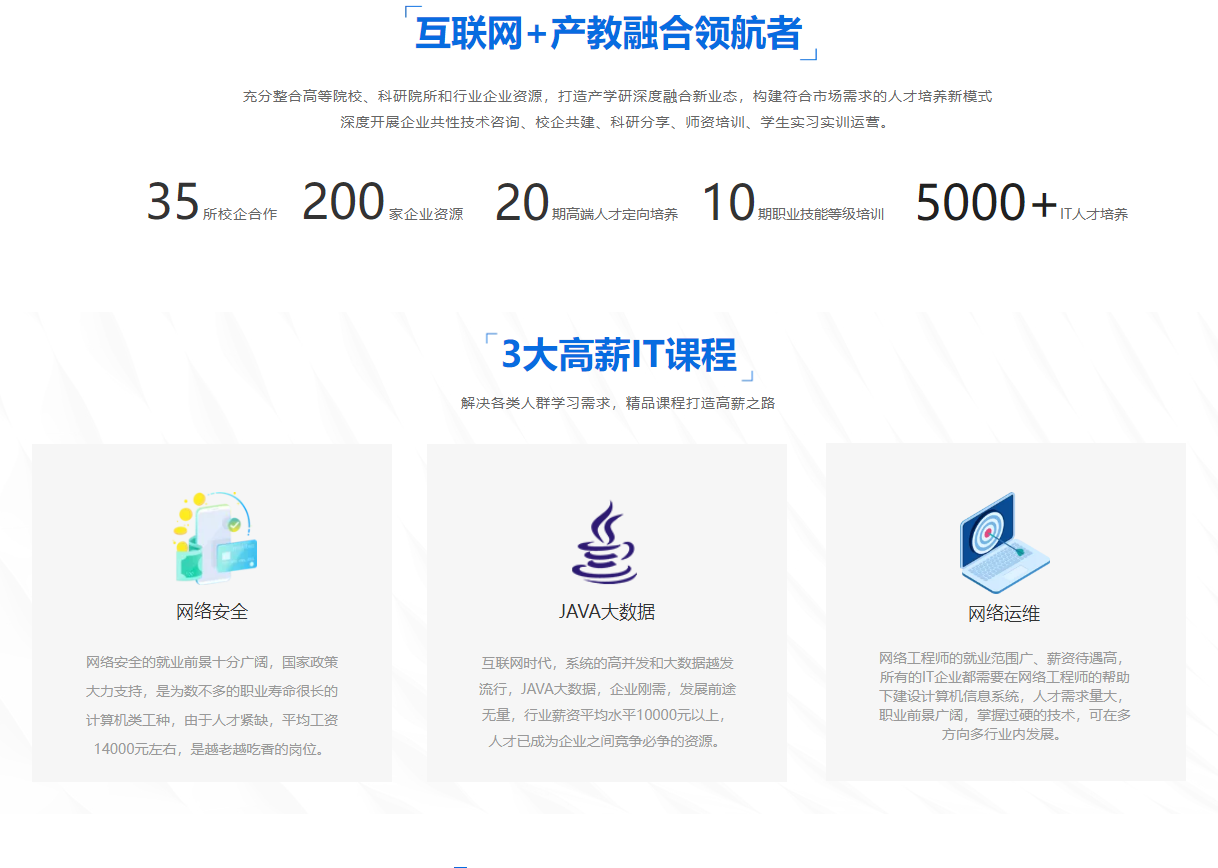Click the JAVA大数据 course description text

point(607,702)
